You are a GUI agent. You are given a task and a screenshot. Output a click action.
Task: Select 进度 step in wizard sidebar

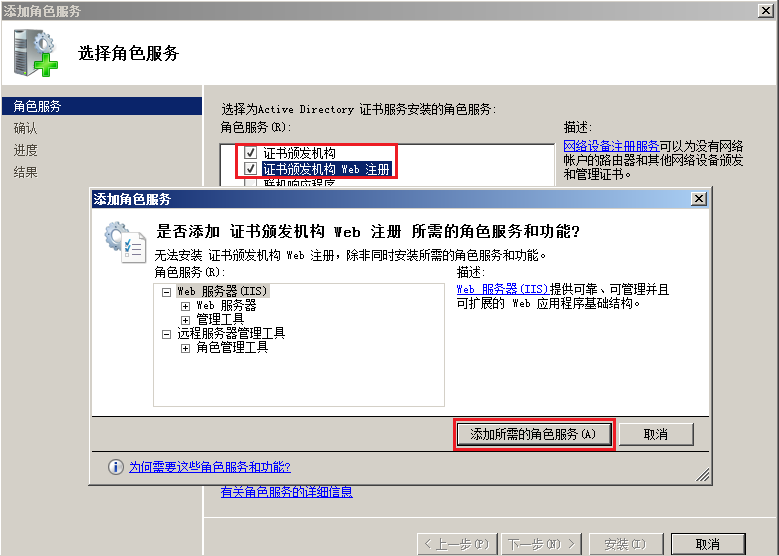(25, 150)
